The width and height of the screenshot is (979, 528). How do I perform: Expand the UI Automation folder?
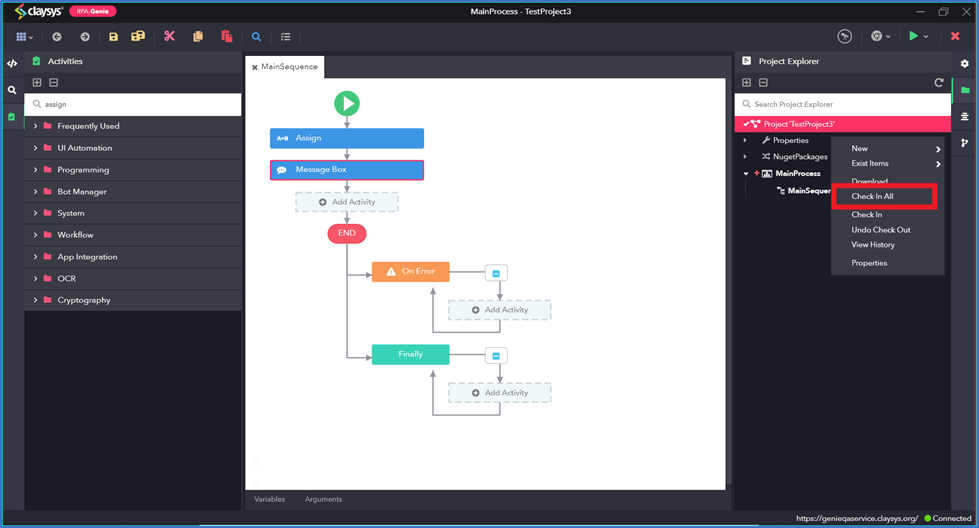point(36,148)
